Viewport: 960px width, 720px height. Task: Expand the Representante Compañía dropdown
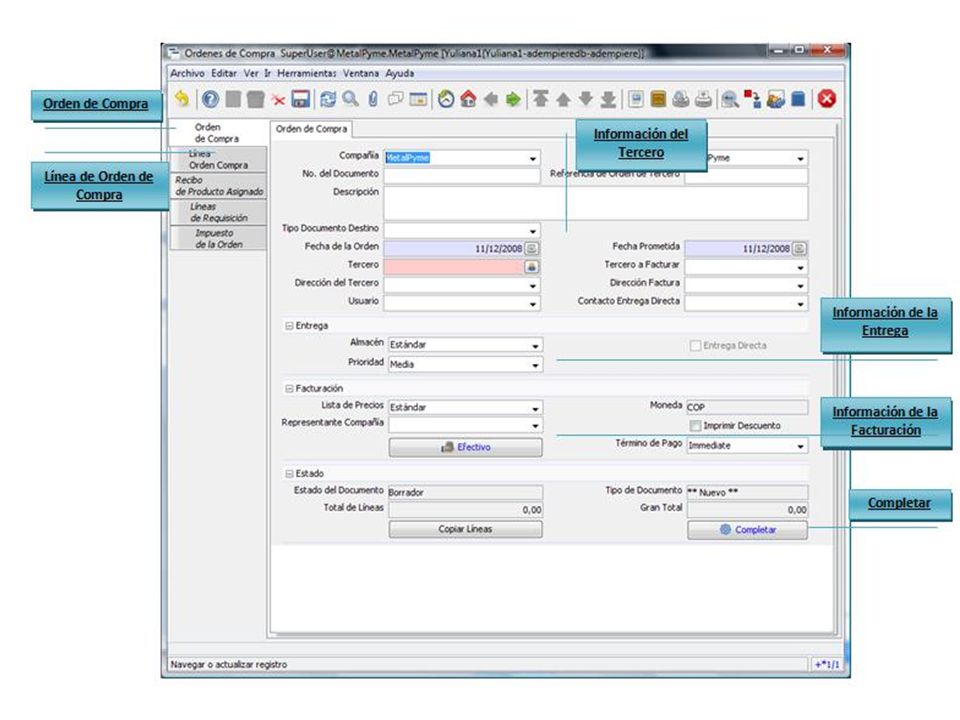coord(535,426)
